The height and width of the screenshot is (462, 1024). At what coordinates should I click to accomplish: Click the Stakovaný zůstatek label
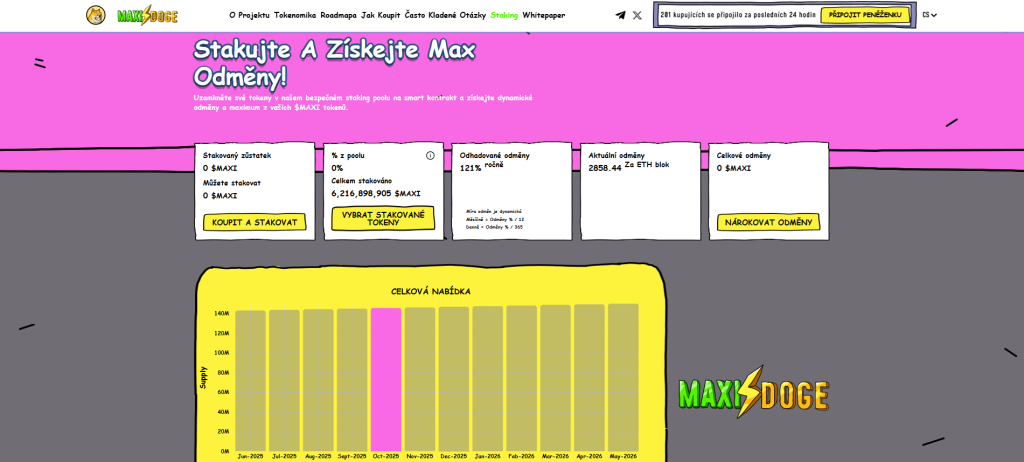237,156
